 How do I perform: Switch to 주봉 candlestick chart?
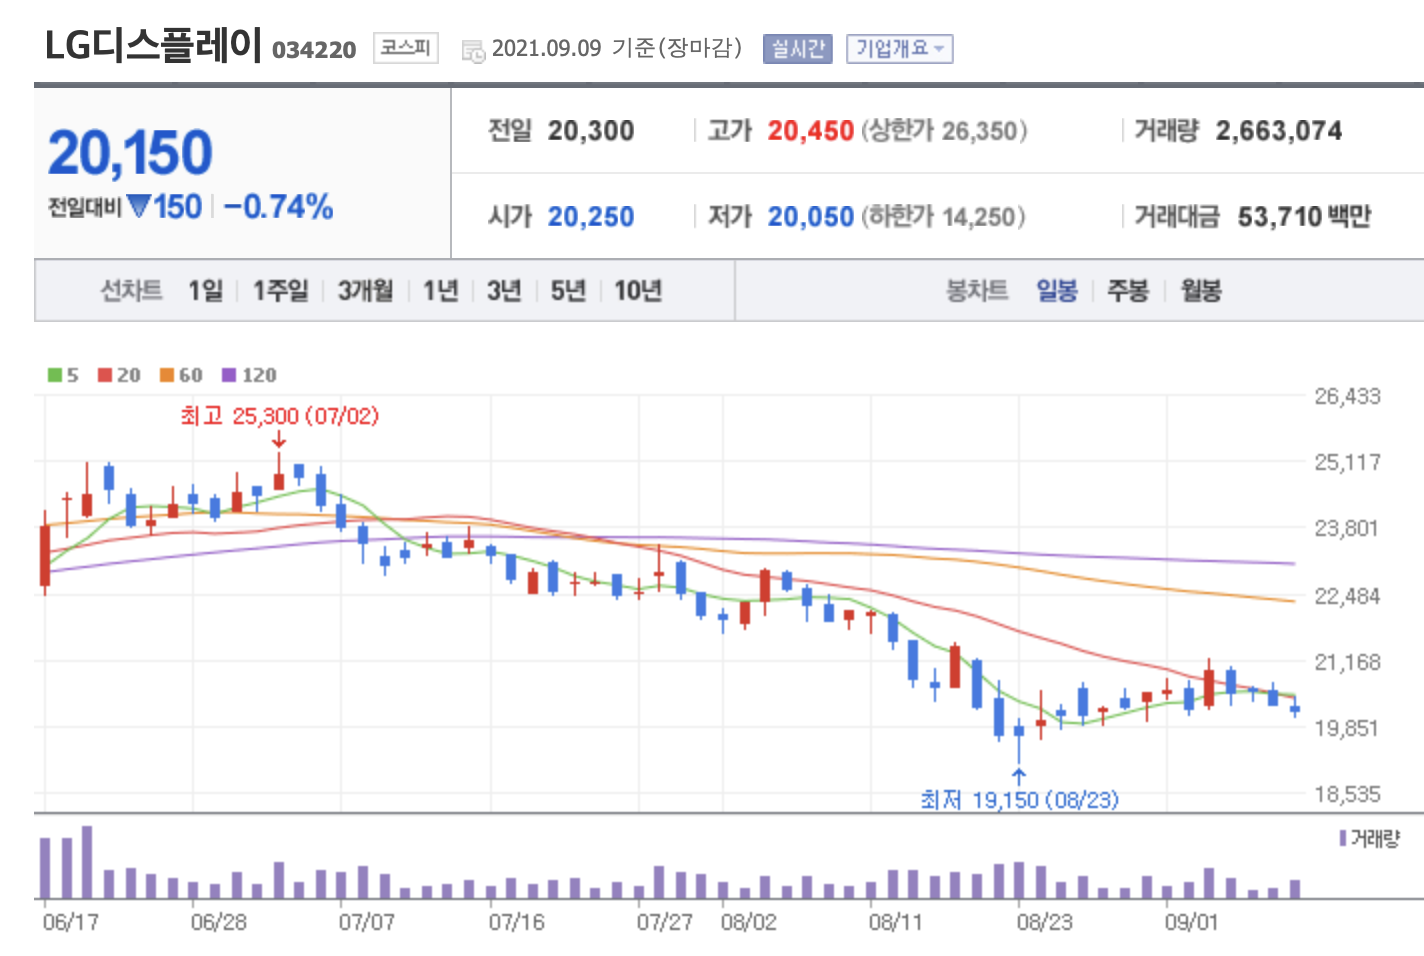point(1128,291)
